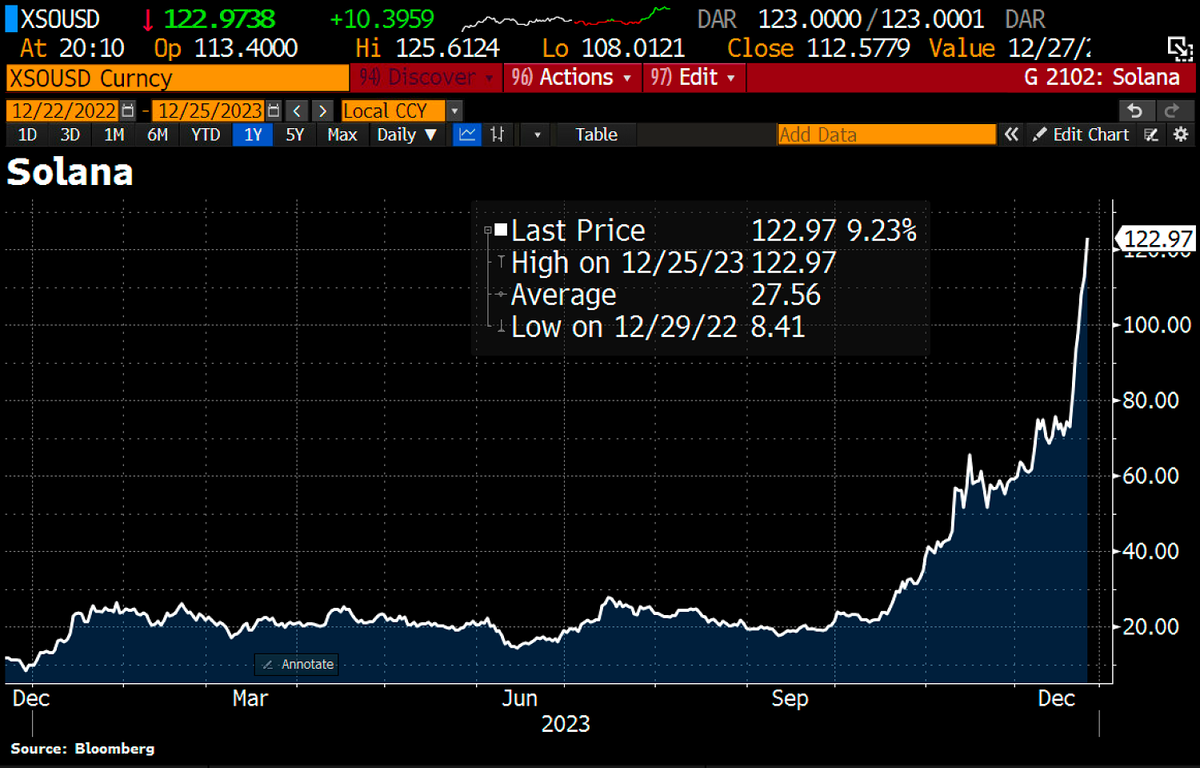Image resolution: width=1200 pixels, height=768 pixels.
Task: Open chart settings gear icon
Action: point(1180,135)
